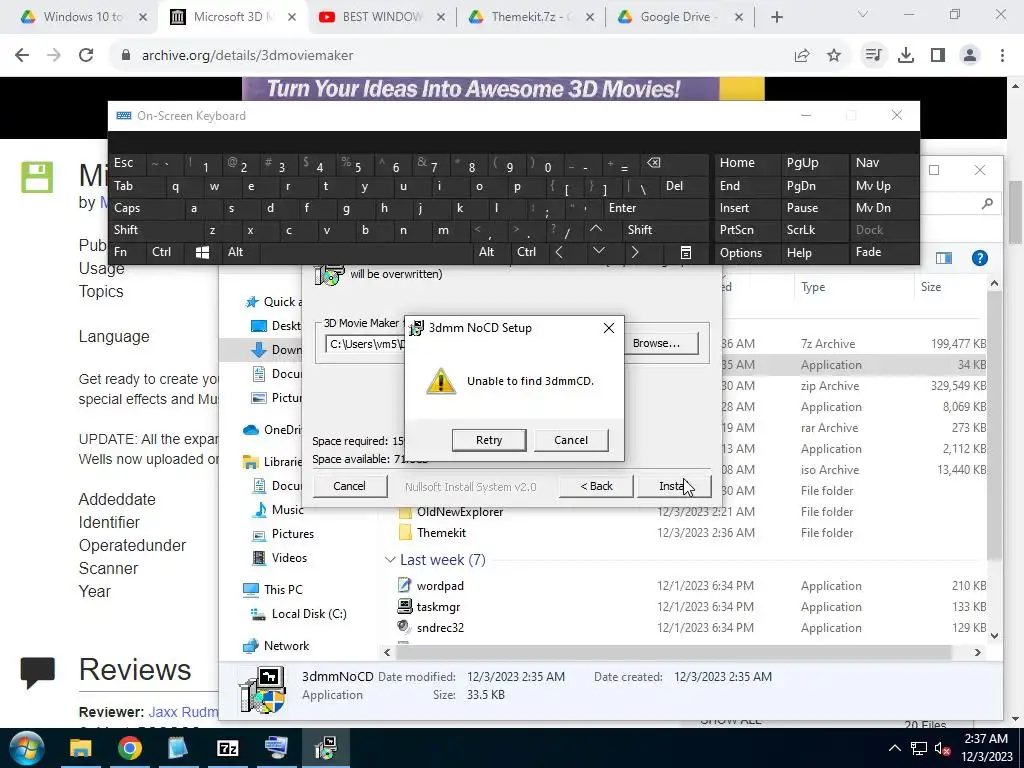1024x768 pixels.
Task: Tap the up arrow key on On-Screen Keyboard
Action: pos(596,229)
